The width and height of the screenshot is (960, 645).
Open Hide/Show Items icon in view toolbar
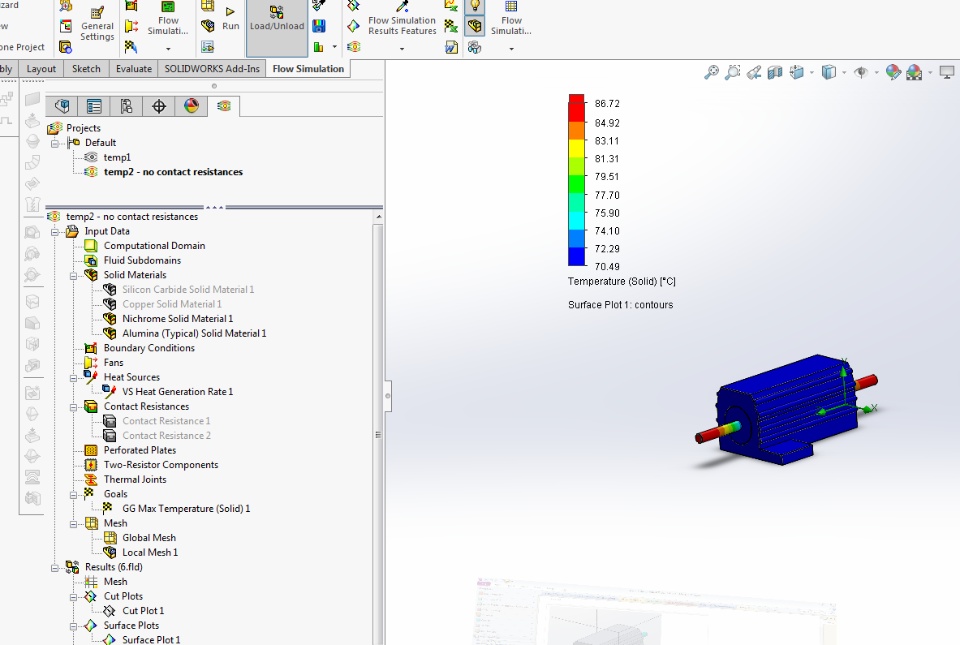861,73
